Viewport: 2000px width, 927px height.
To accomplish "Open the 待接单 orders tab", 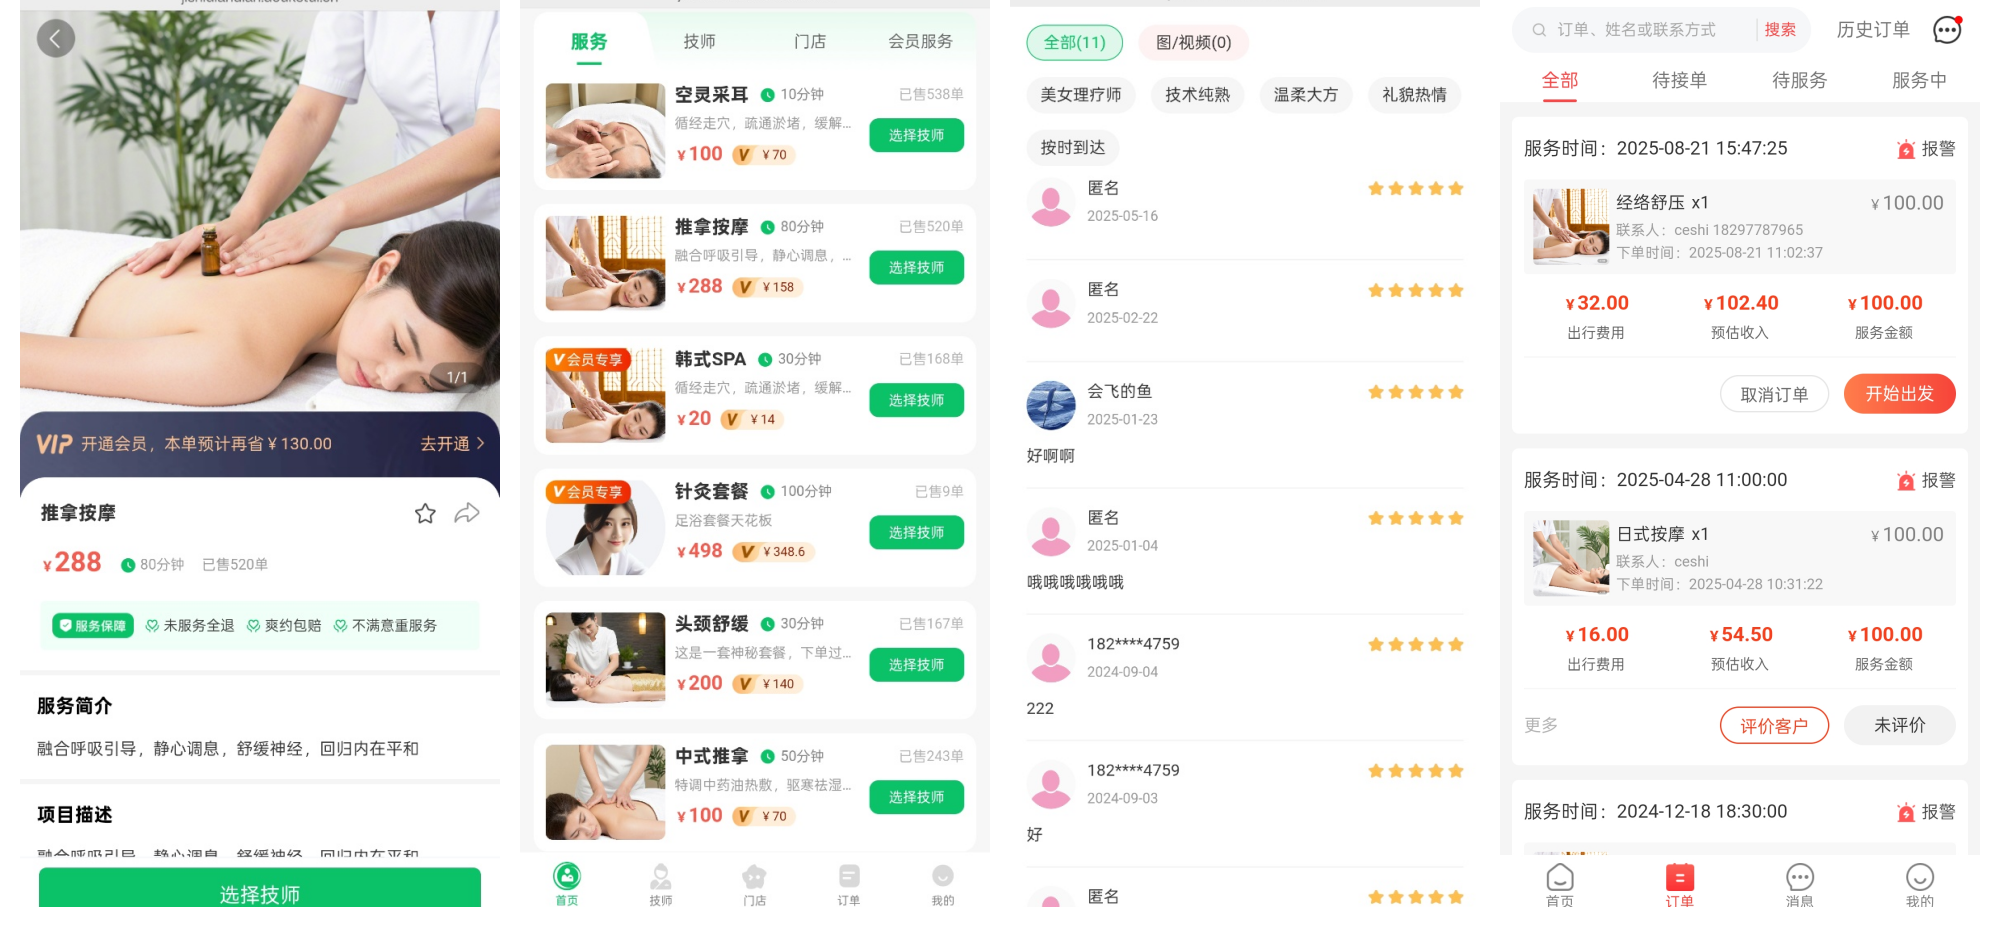I will tap(1679, 80).
